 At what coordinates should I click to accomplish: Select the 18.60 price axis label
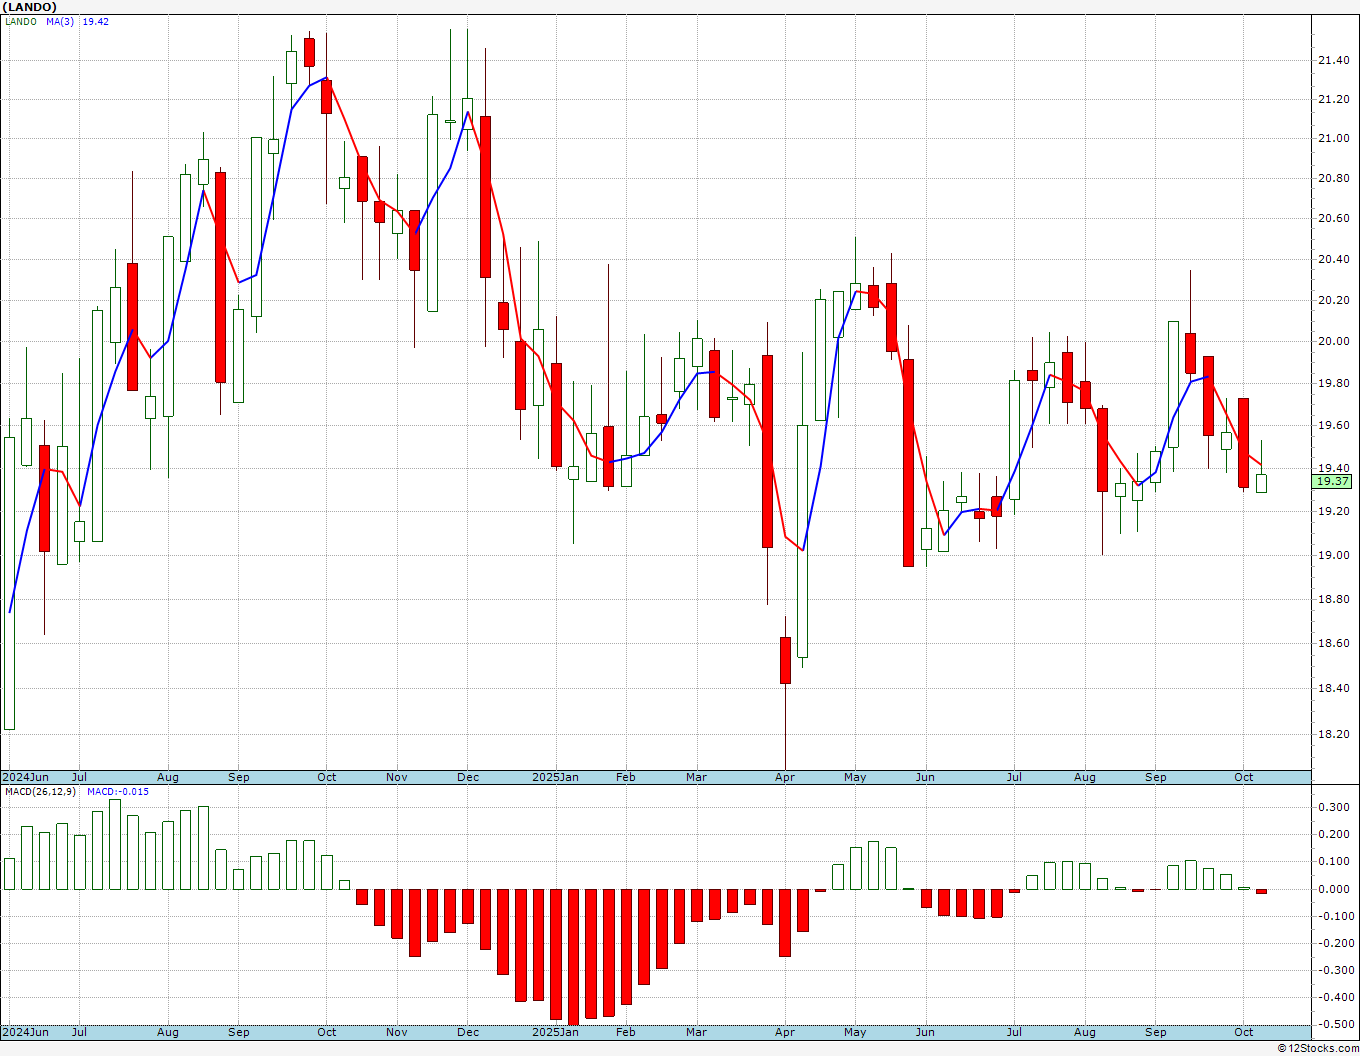click(1332, 643)
